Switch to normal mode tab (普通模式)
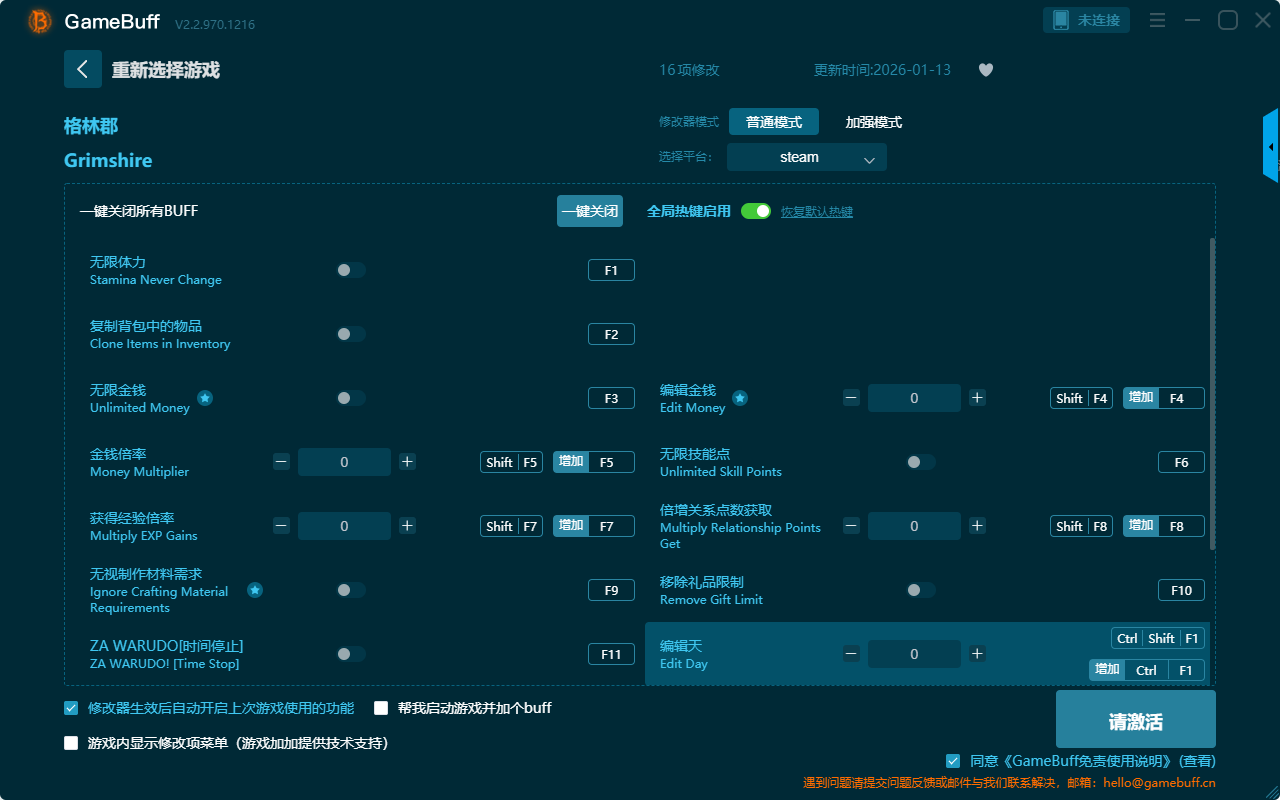This screenshot has height=800, width=1280. point(773,122)
